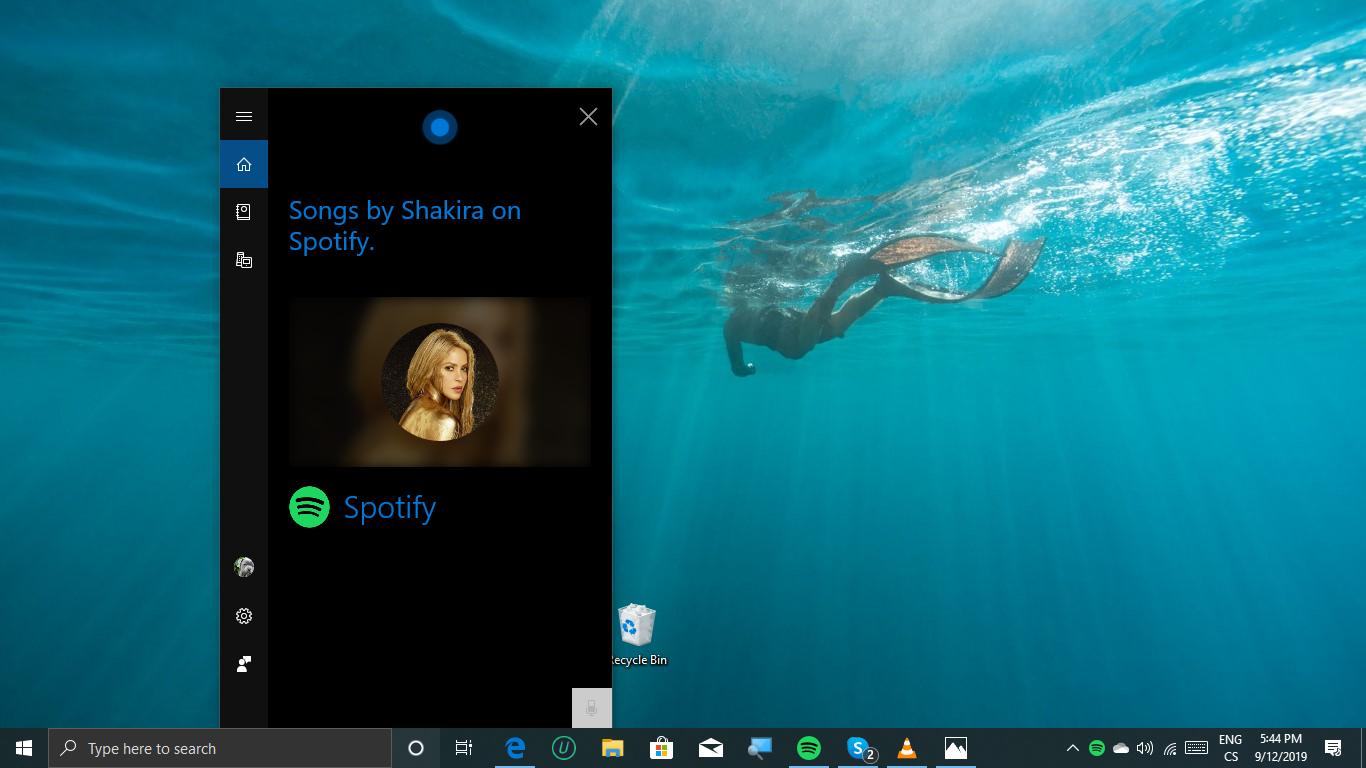Open the Windows Start menu
Viewport: 1366px width, 768px height.
click(24, 748)
